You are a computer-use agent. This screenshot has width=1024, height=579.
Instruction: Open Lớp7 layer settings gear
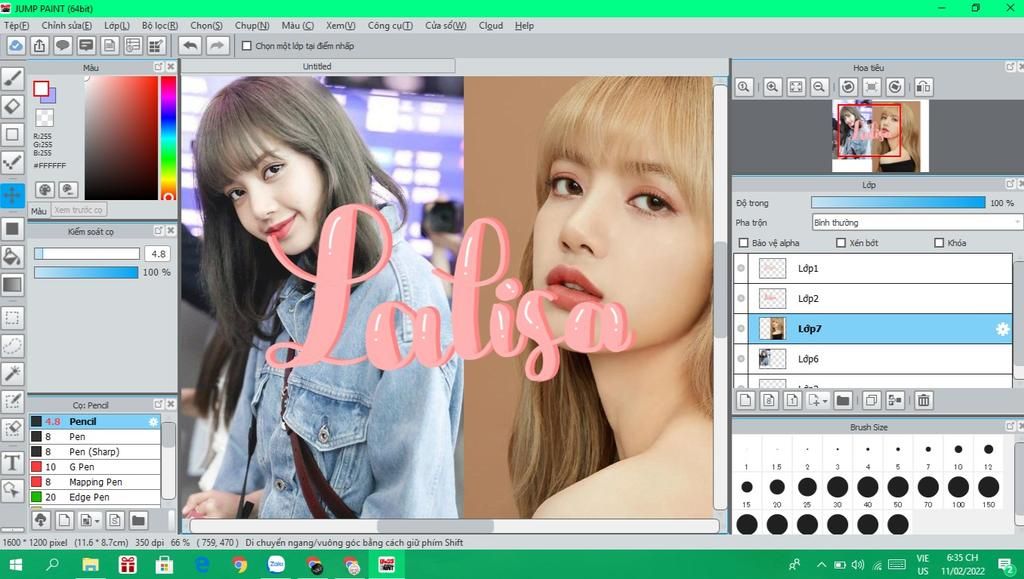click(x=1002, y=329)
